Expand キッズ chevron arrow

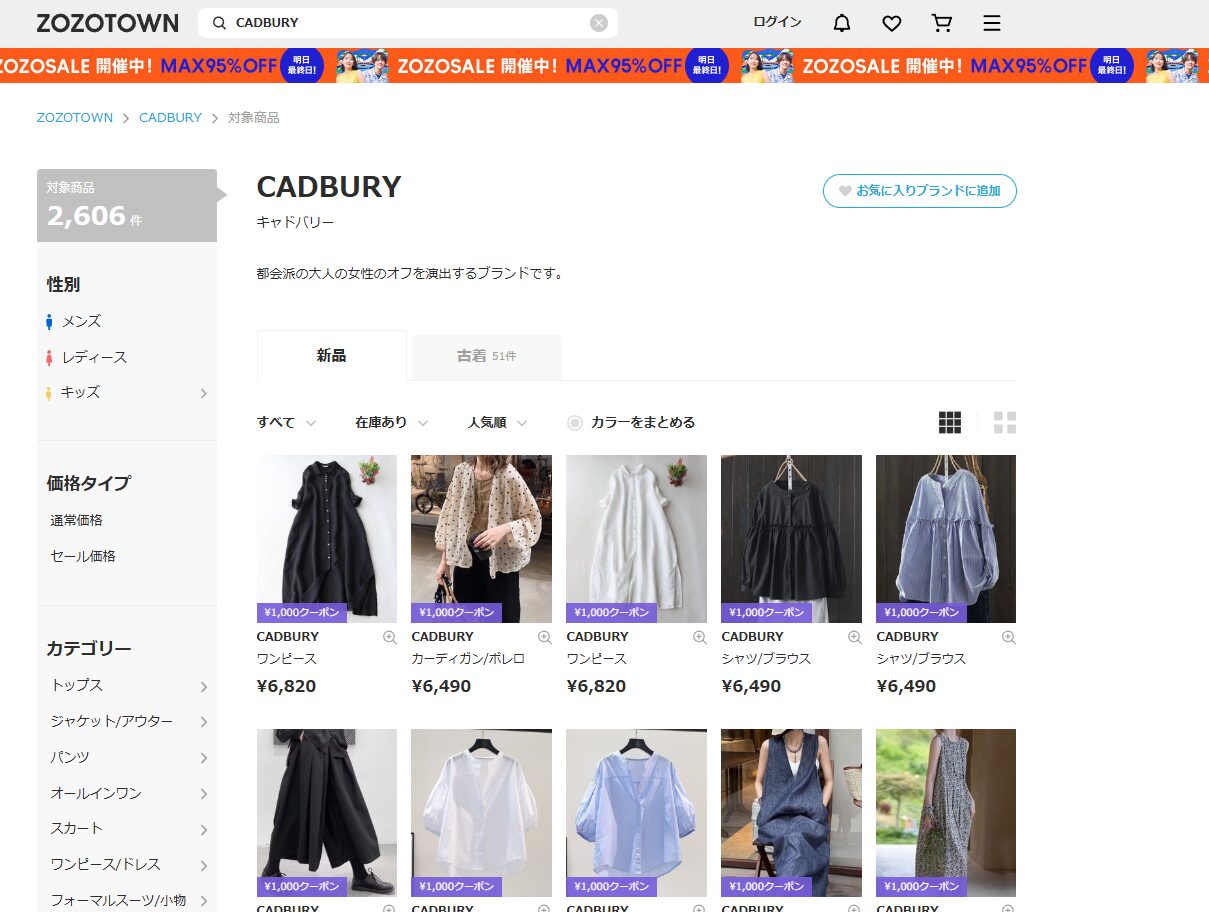click(x=203, y=393)
